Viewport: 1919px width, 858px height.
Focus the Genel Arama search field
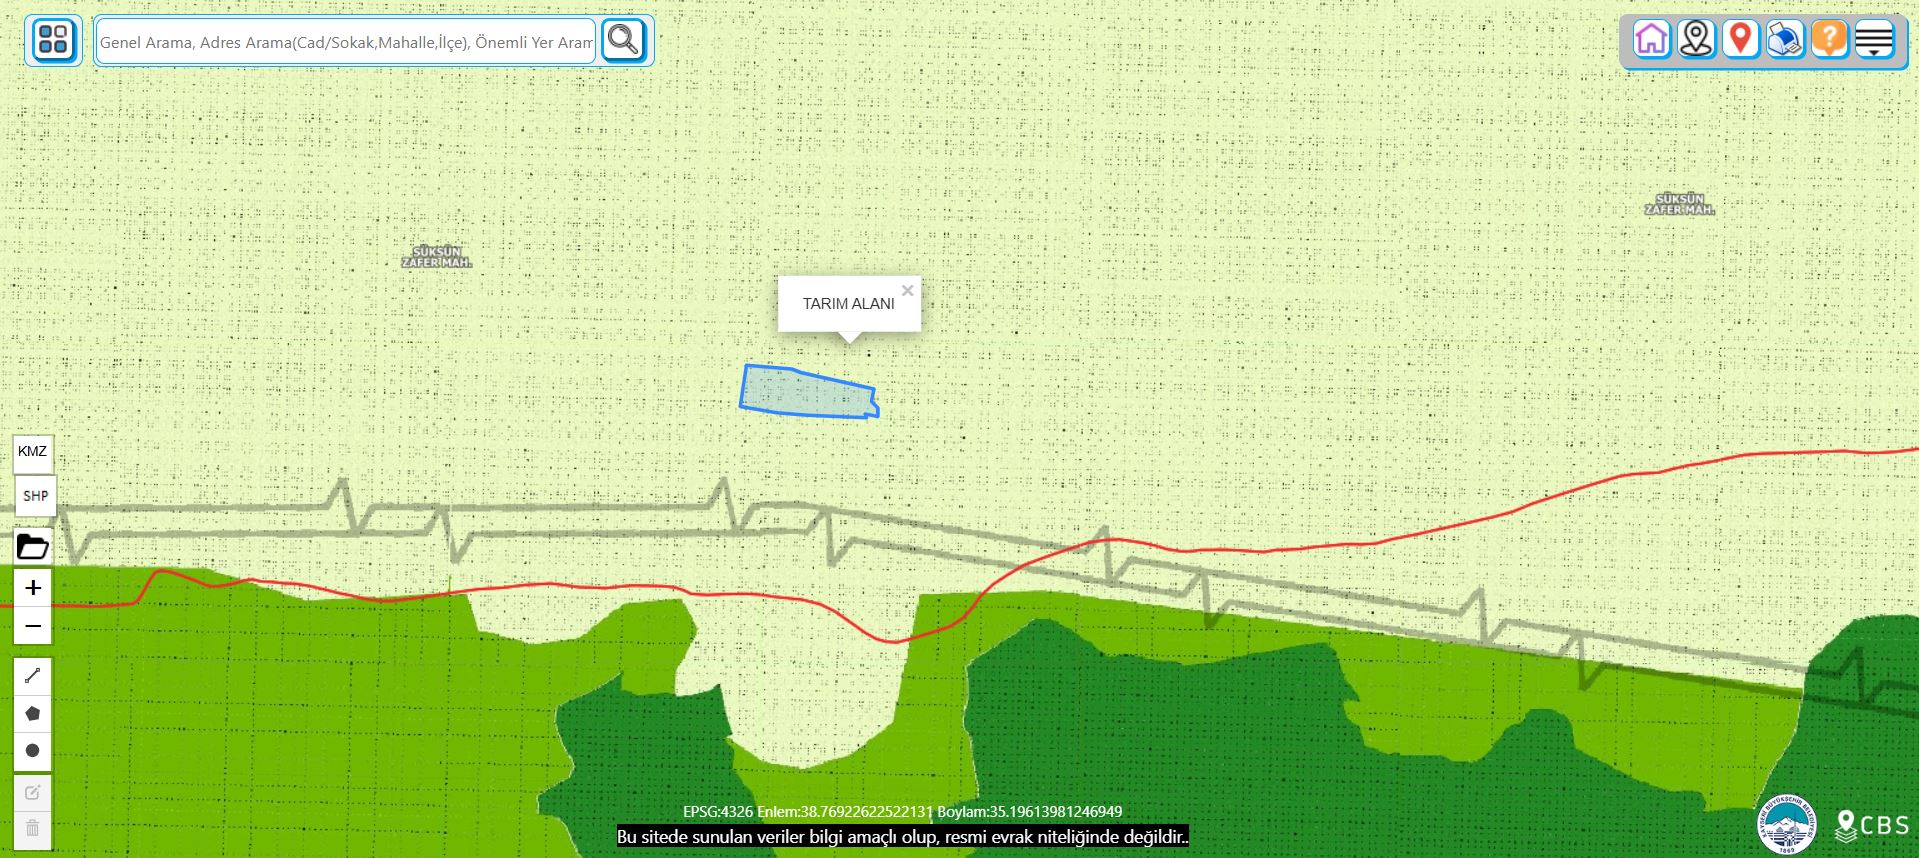pos(346,42)
